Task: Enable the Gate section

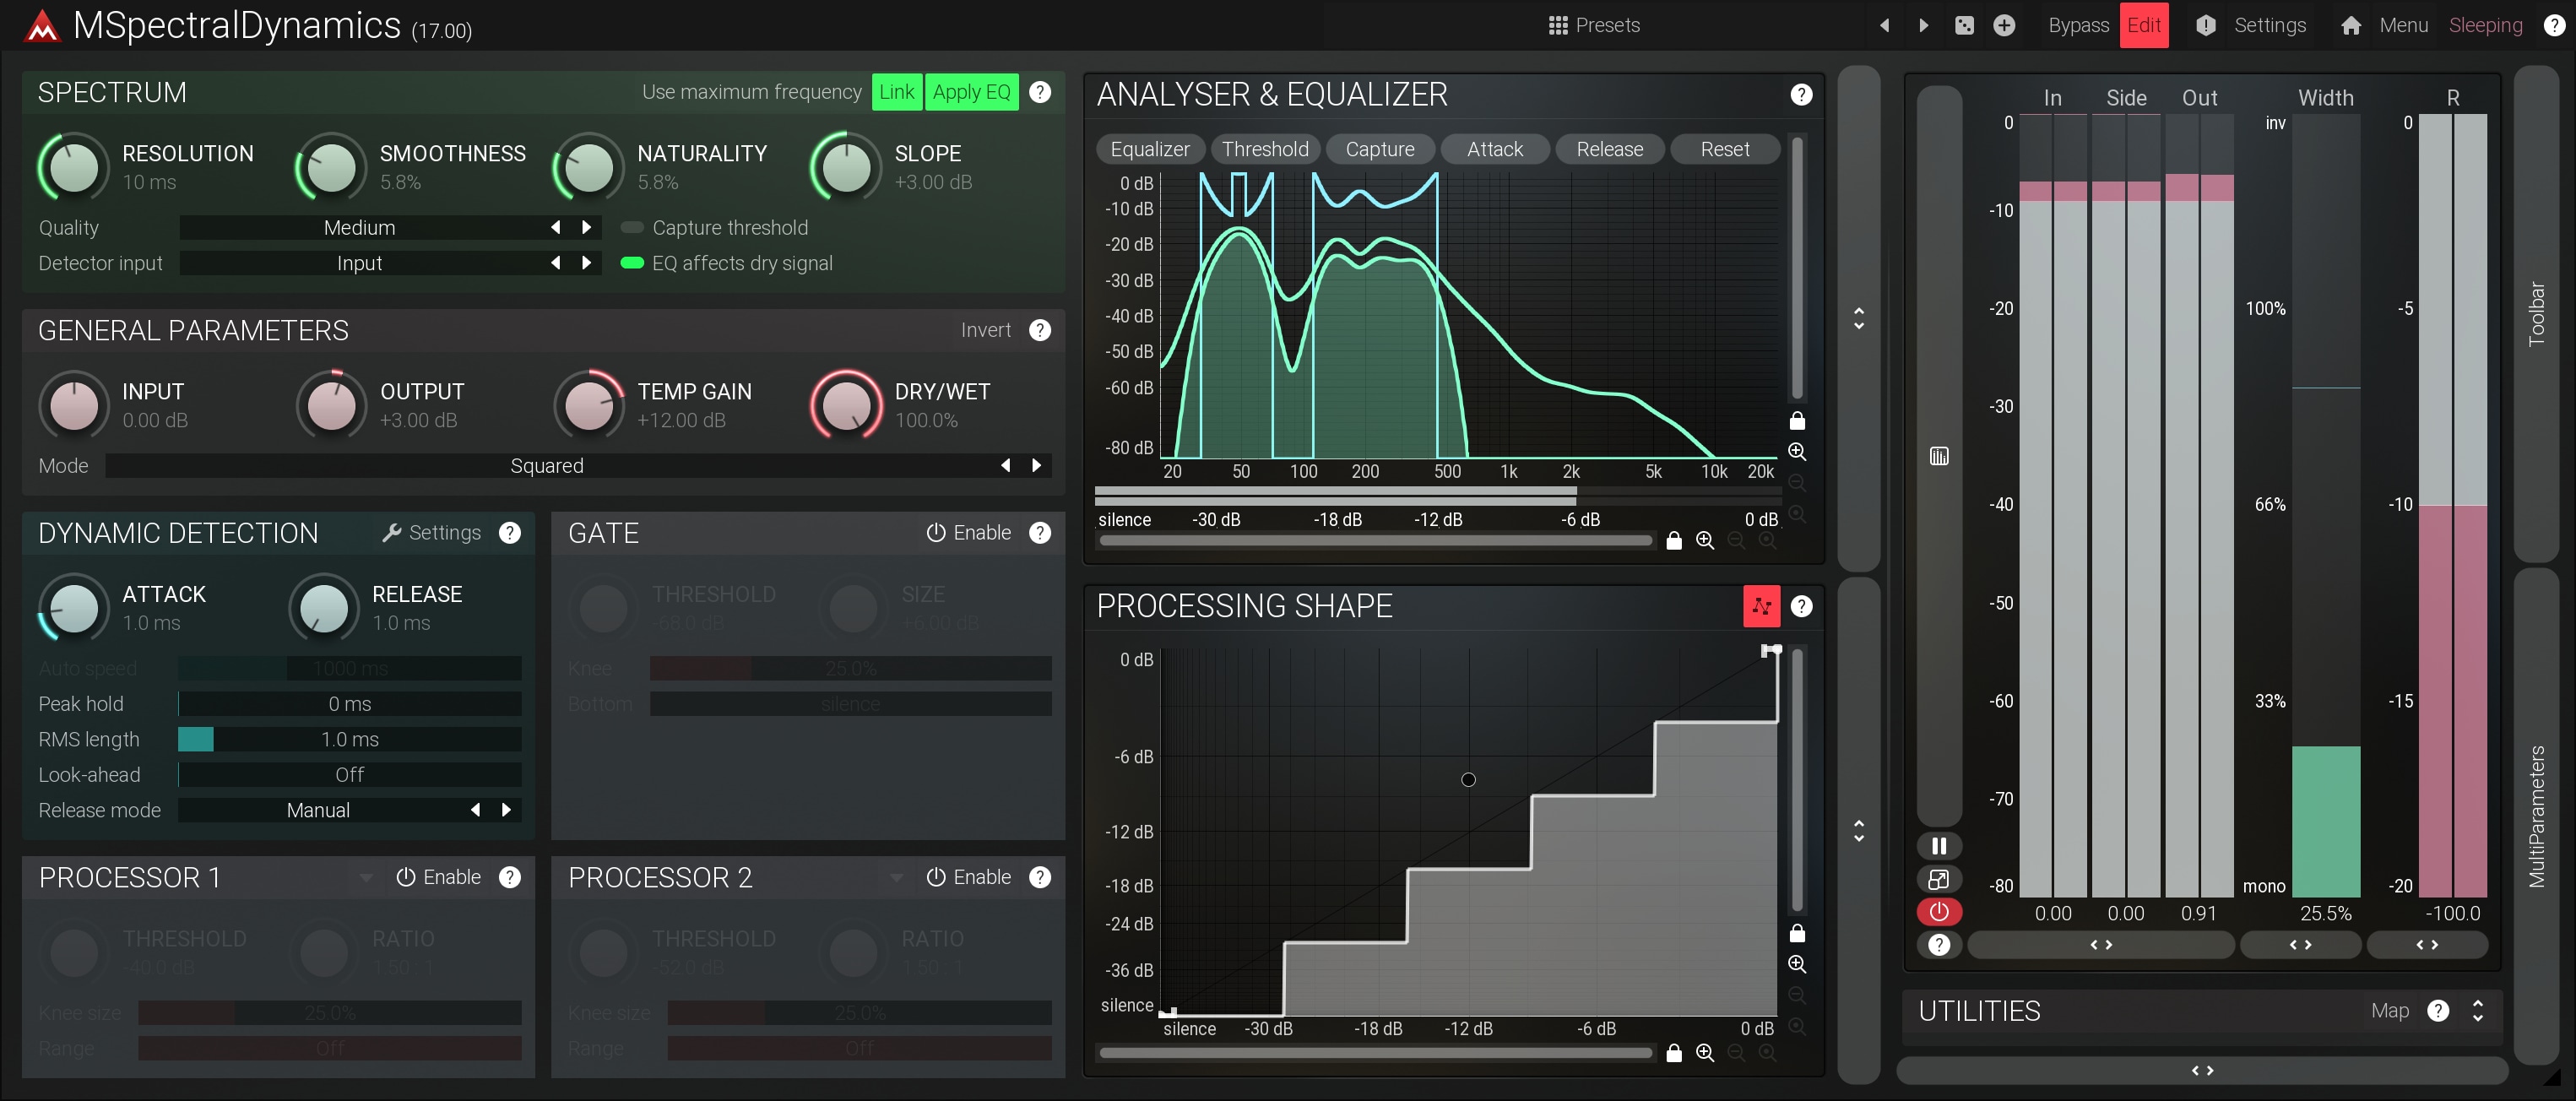Action: click(x=968, y=533)
